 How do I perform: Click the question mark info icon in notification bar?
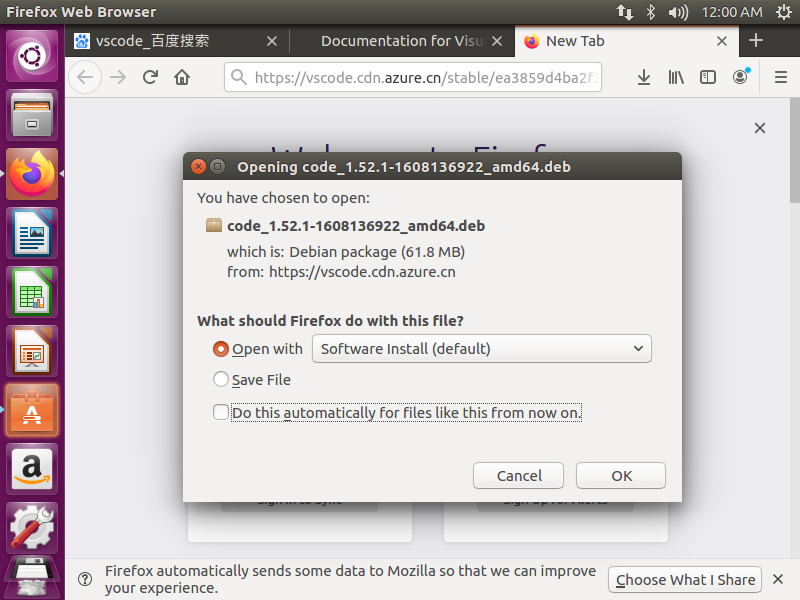85,579
